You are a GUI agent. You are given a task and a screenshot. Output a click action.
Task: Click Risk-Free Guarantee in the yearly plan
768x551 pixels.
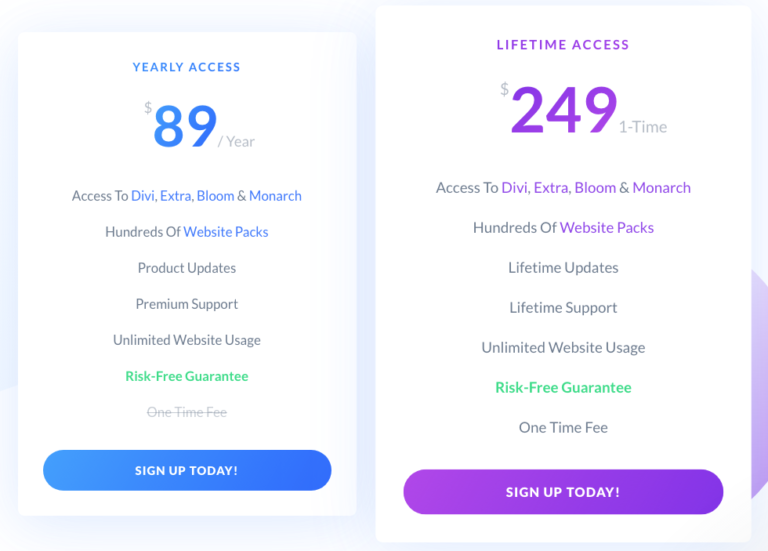(187, 376)
